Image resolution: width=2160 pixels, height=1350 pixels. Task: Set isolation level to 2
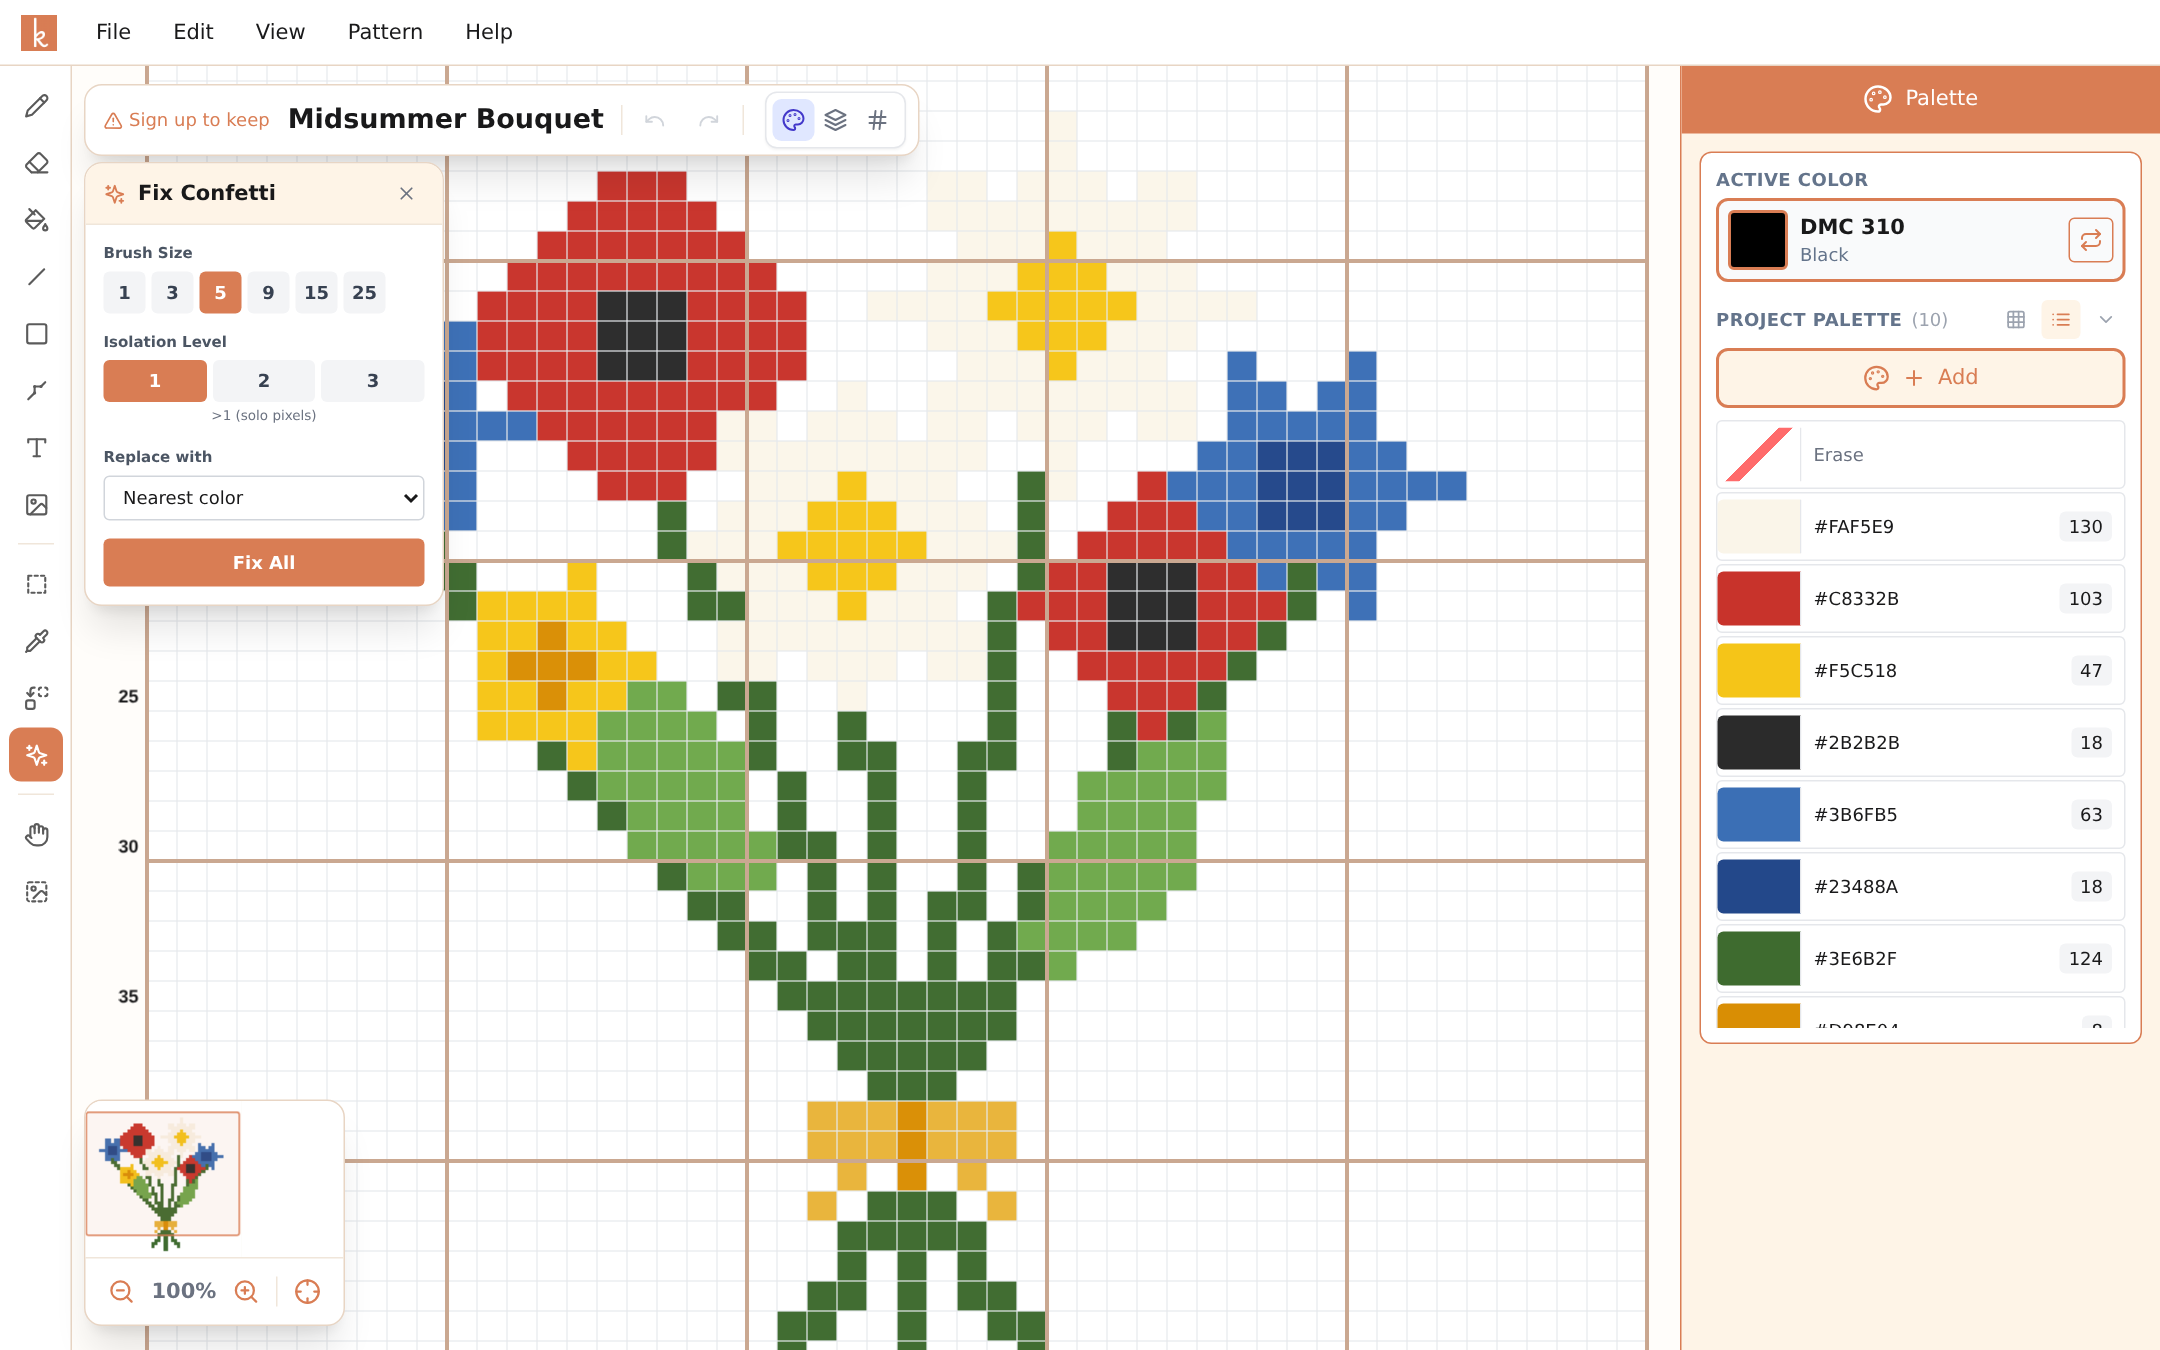pos(264,381)
